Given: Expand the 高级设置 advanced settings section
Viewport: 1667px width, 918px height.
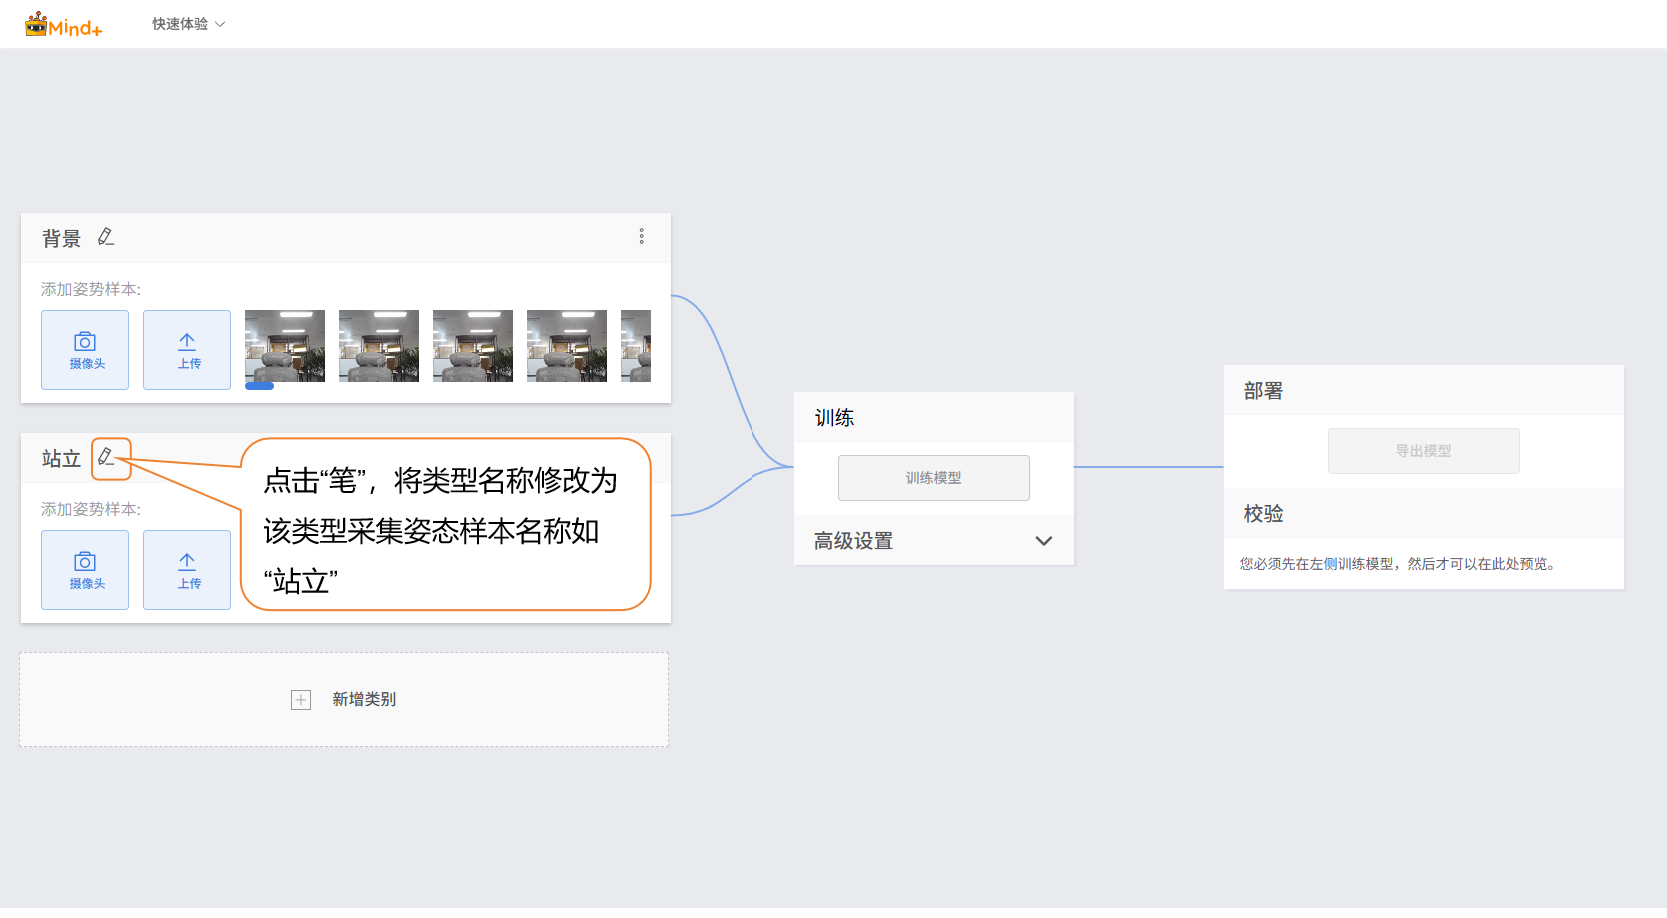Looking at the screenshot, I should point(853,541).
